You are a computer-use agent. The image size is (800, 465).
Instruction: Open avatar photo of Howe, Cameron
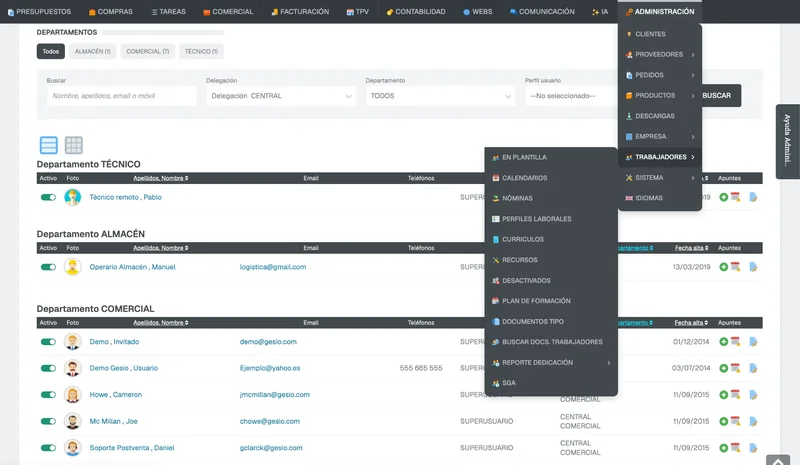(72, 395)
